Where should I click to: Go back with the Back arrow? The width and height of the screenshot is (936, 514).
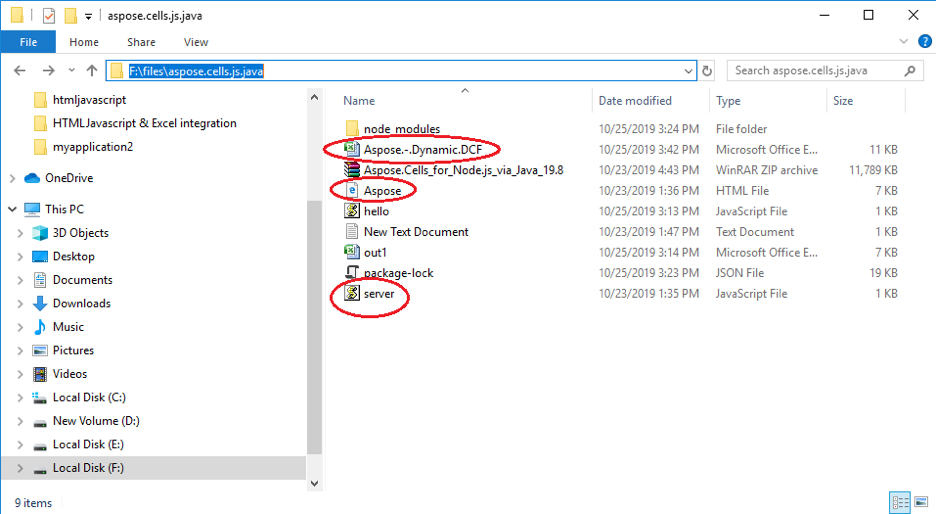coord(20,70)
